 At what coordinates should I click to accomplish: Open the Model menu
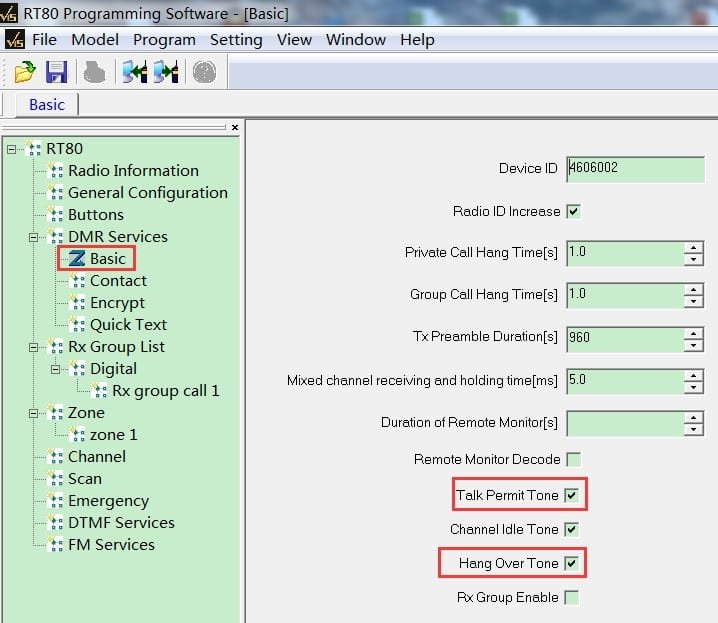click(95, 40)
